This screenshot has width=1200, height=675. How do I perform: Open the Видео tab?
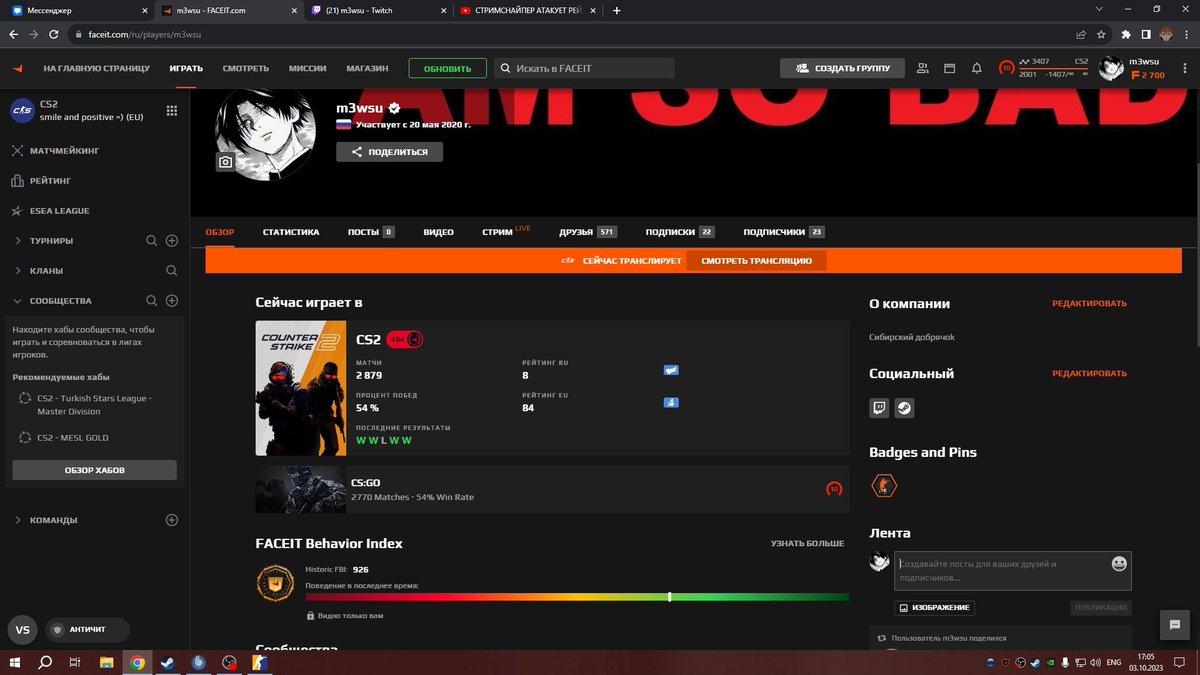(x=438, y=232)
